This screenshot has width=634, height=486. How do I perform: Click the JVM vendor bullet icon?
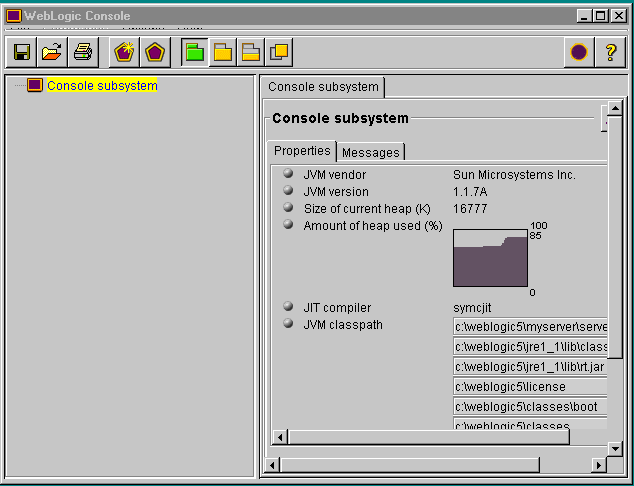288,173
